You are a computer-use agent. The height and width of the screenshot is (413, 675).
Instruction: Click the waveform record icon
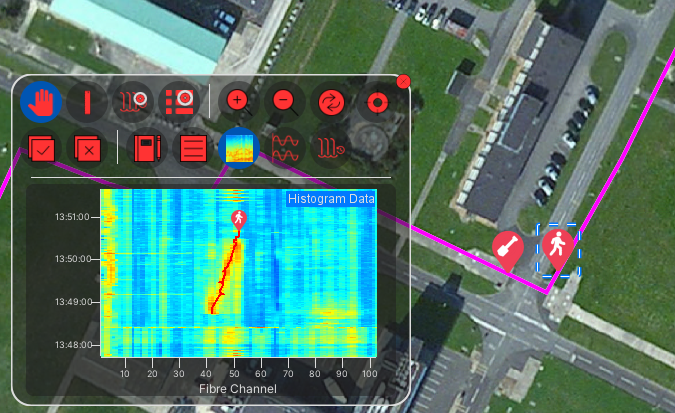133,101
